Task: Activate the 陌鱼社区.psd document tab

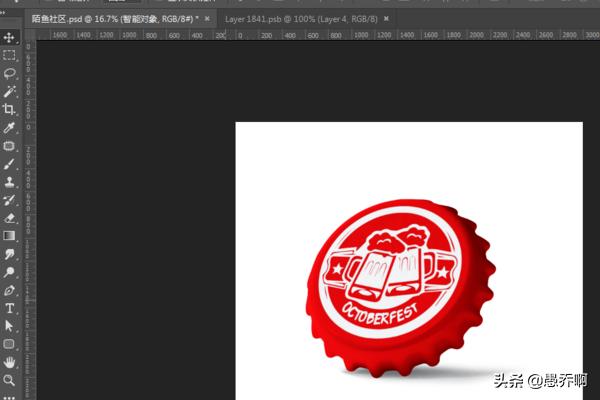Action: pos(110,18)
